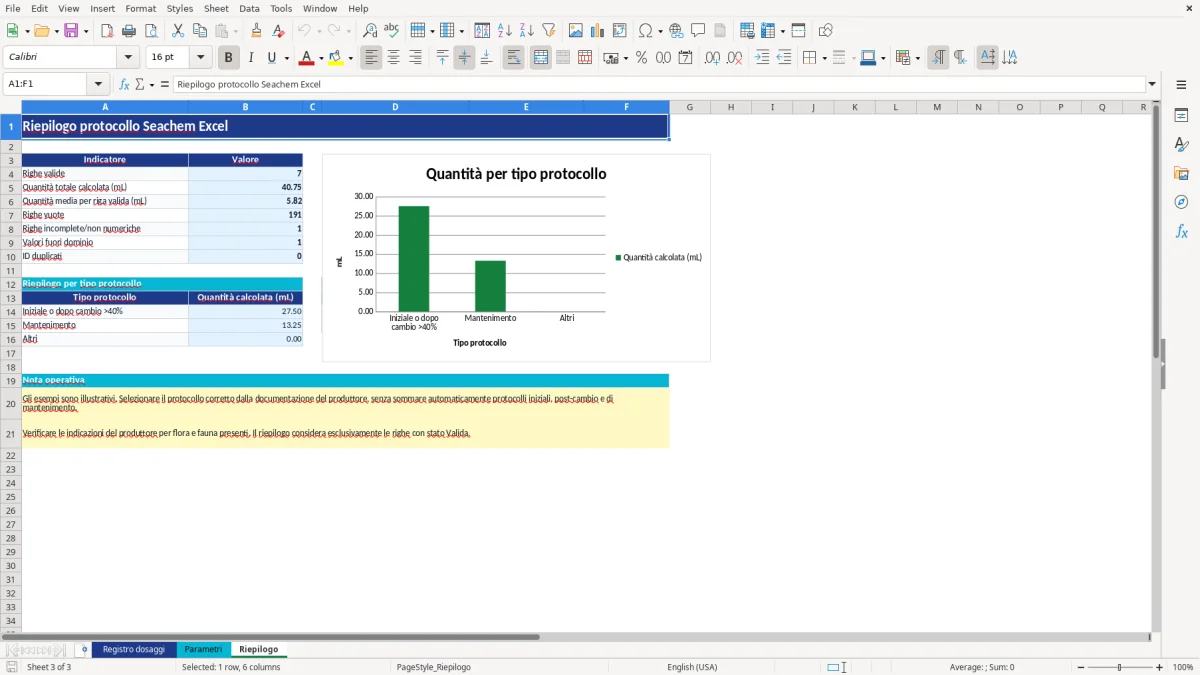
Task: Click the Save document icon
Action: click(71, 31)
